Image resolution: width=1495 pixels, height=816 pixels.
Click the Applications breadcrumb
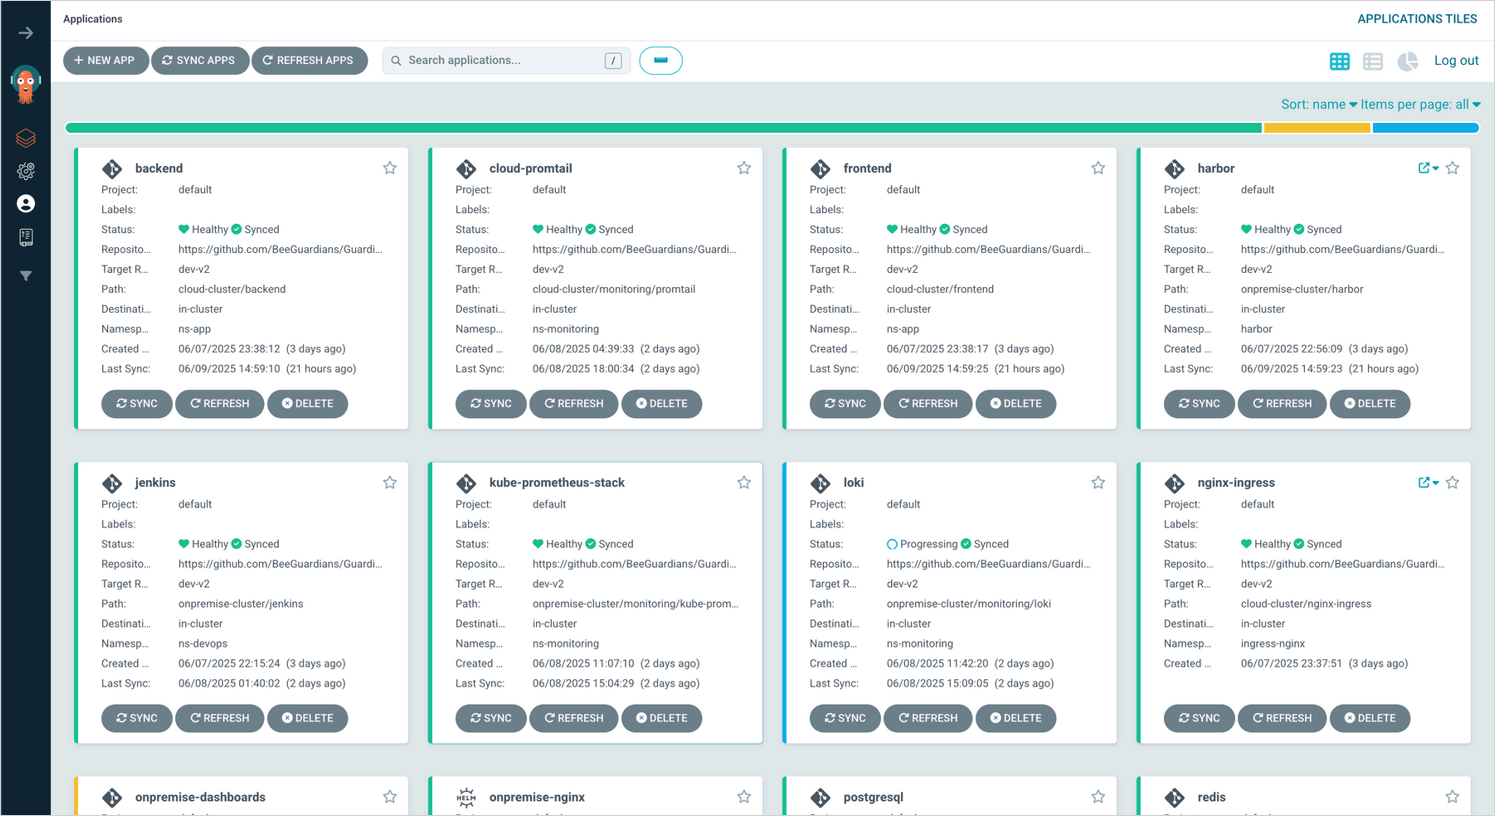coord(93,19)
